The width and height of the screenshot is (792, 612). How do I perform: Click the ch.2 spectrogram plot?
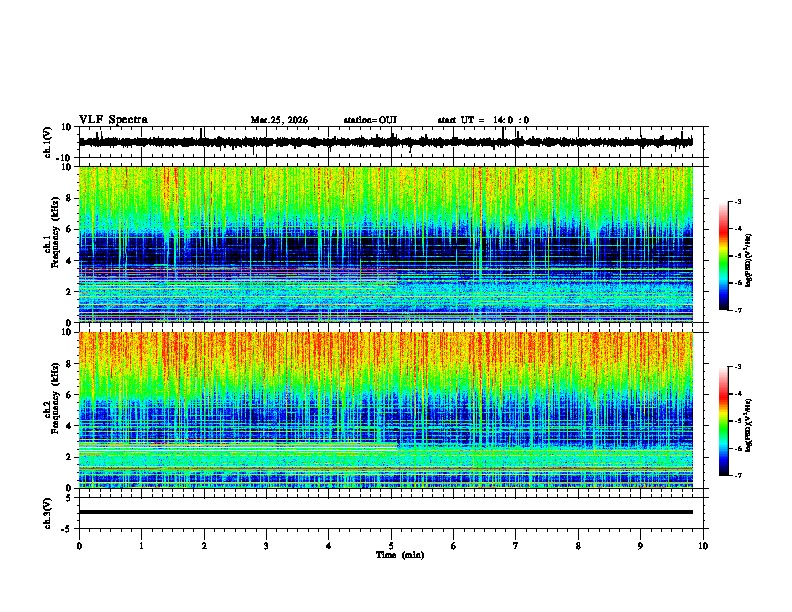coord(386,410)
